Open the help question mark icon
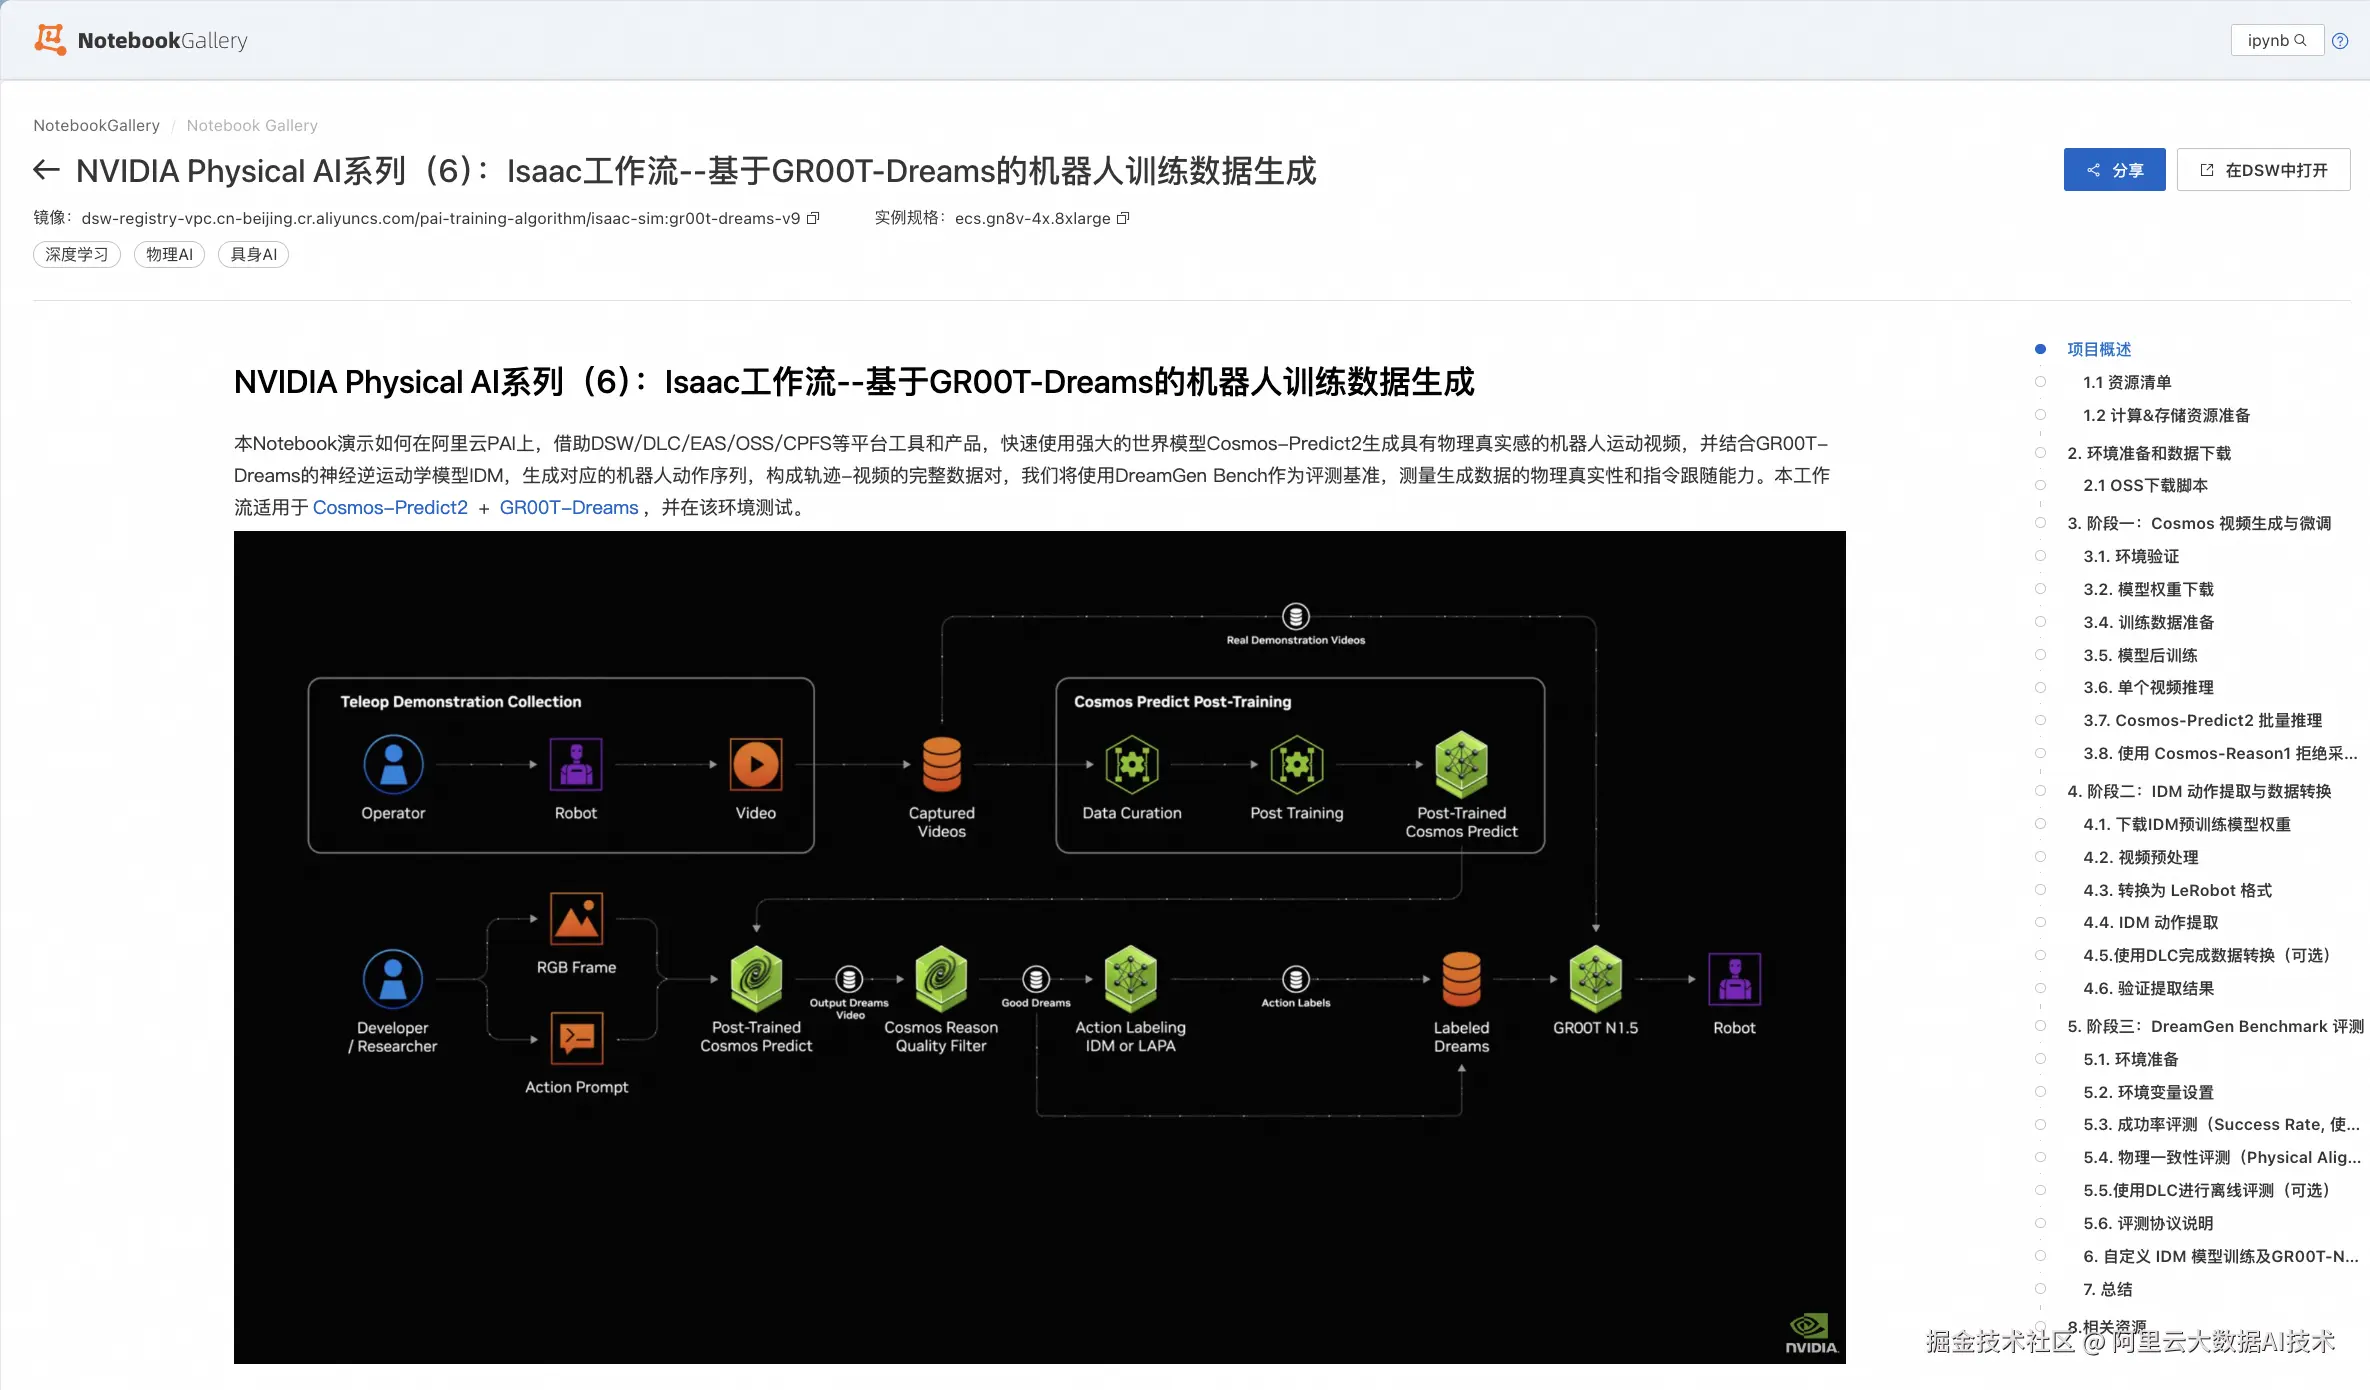The width and height of the screenshot is (2370, 1390). click(x=2340, y=41)
